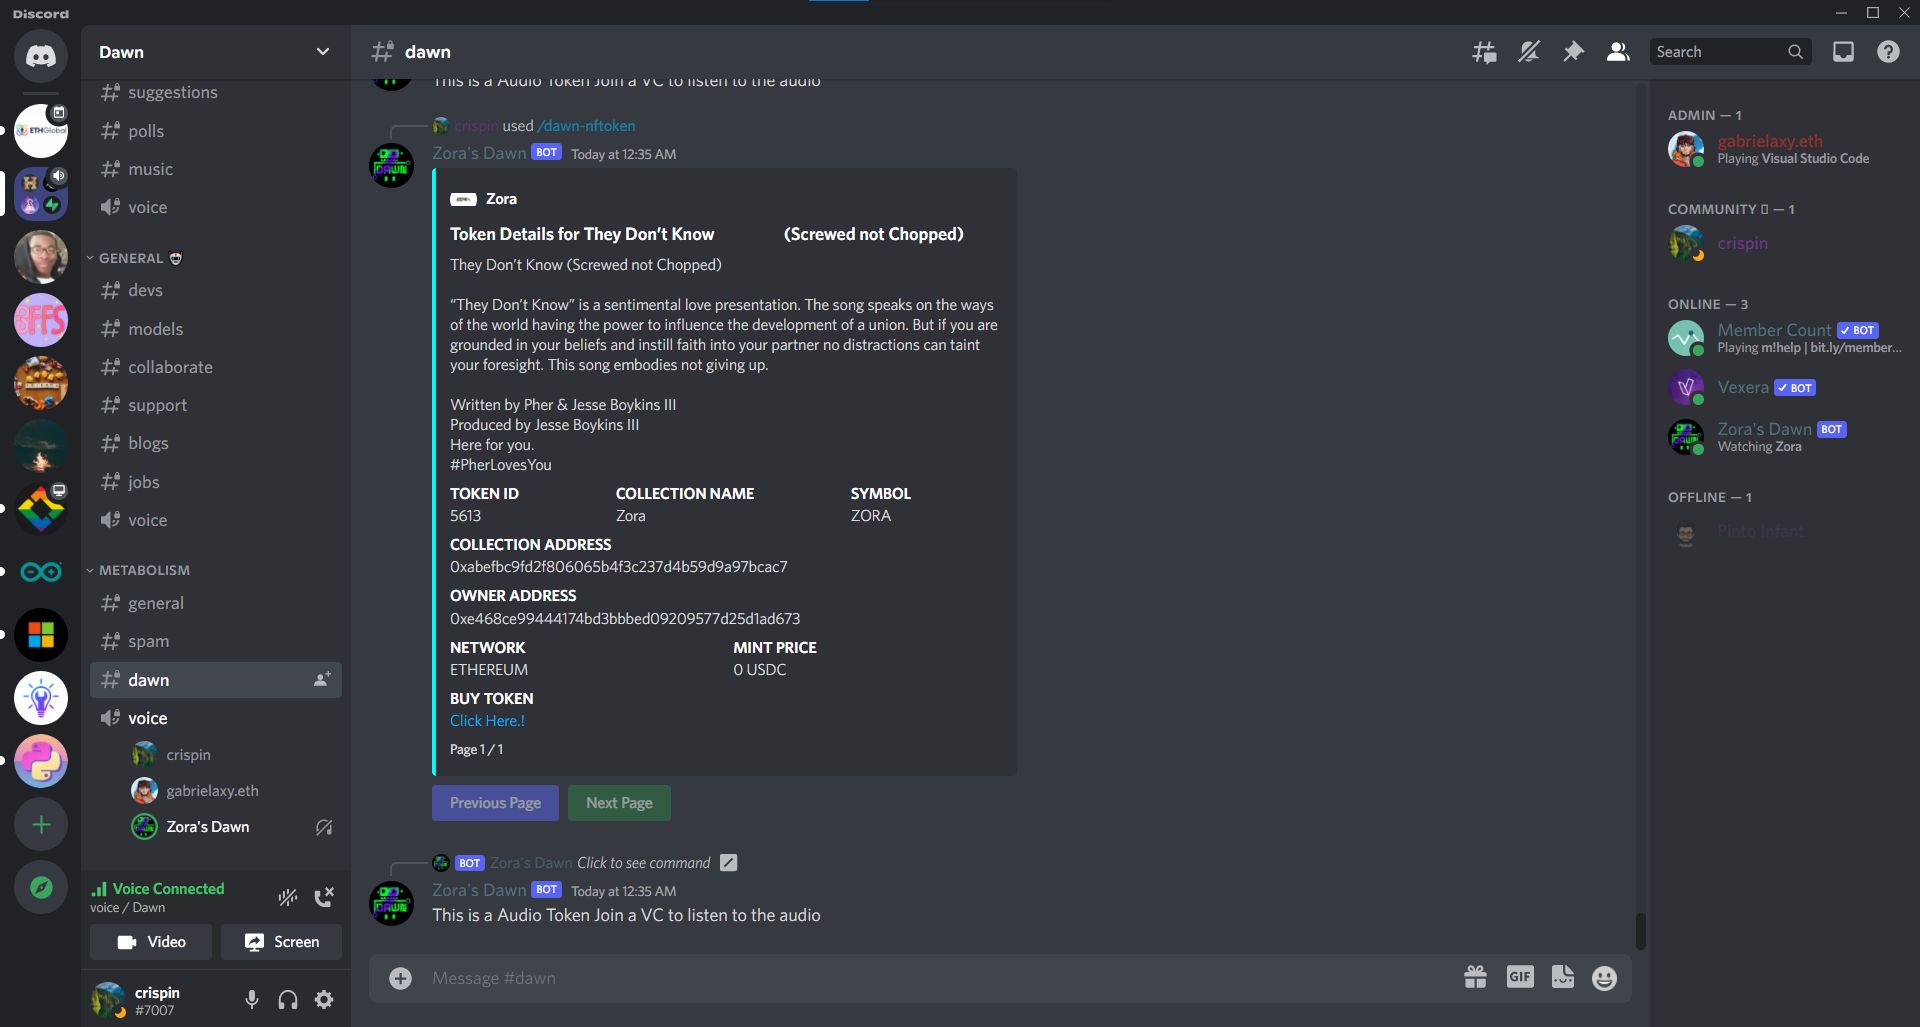
Task: Open pinned messages
Action: point(1573,52)
